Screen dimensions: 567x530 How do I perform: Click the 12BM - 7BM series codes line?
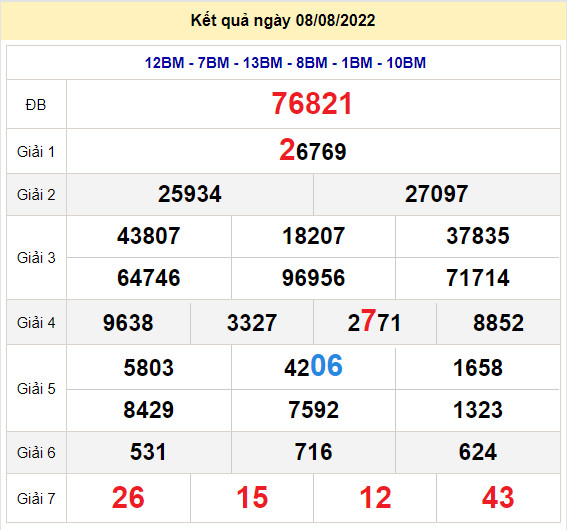pyautogui.click(x=285, y=63)
